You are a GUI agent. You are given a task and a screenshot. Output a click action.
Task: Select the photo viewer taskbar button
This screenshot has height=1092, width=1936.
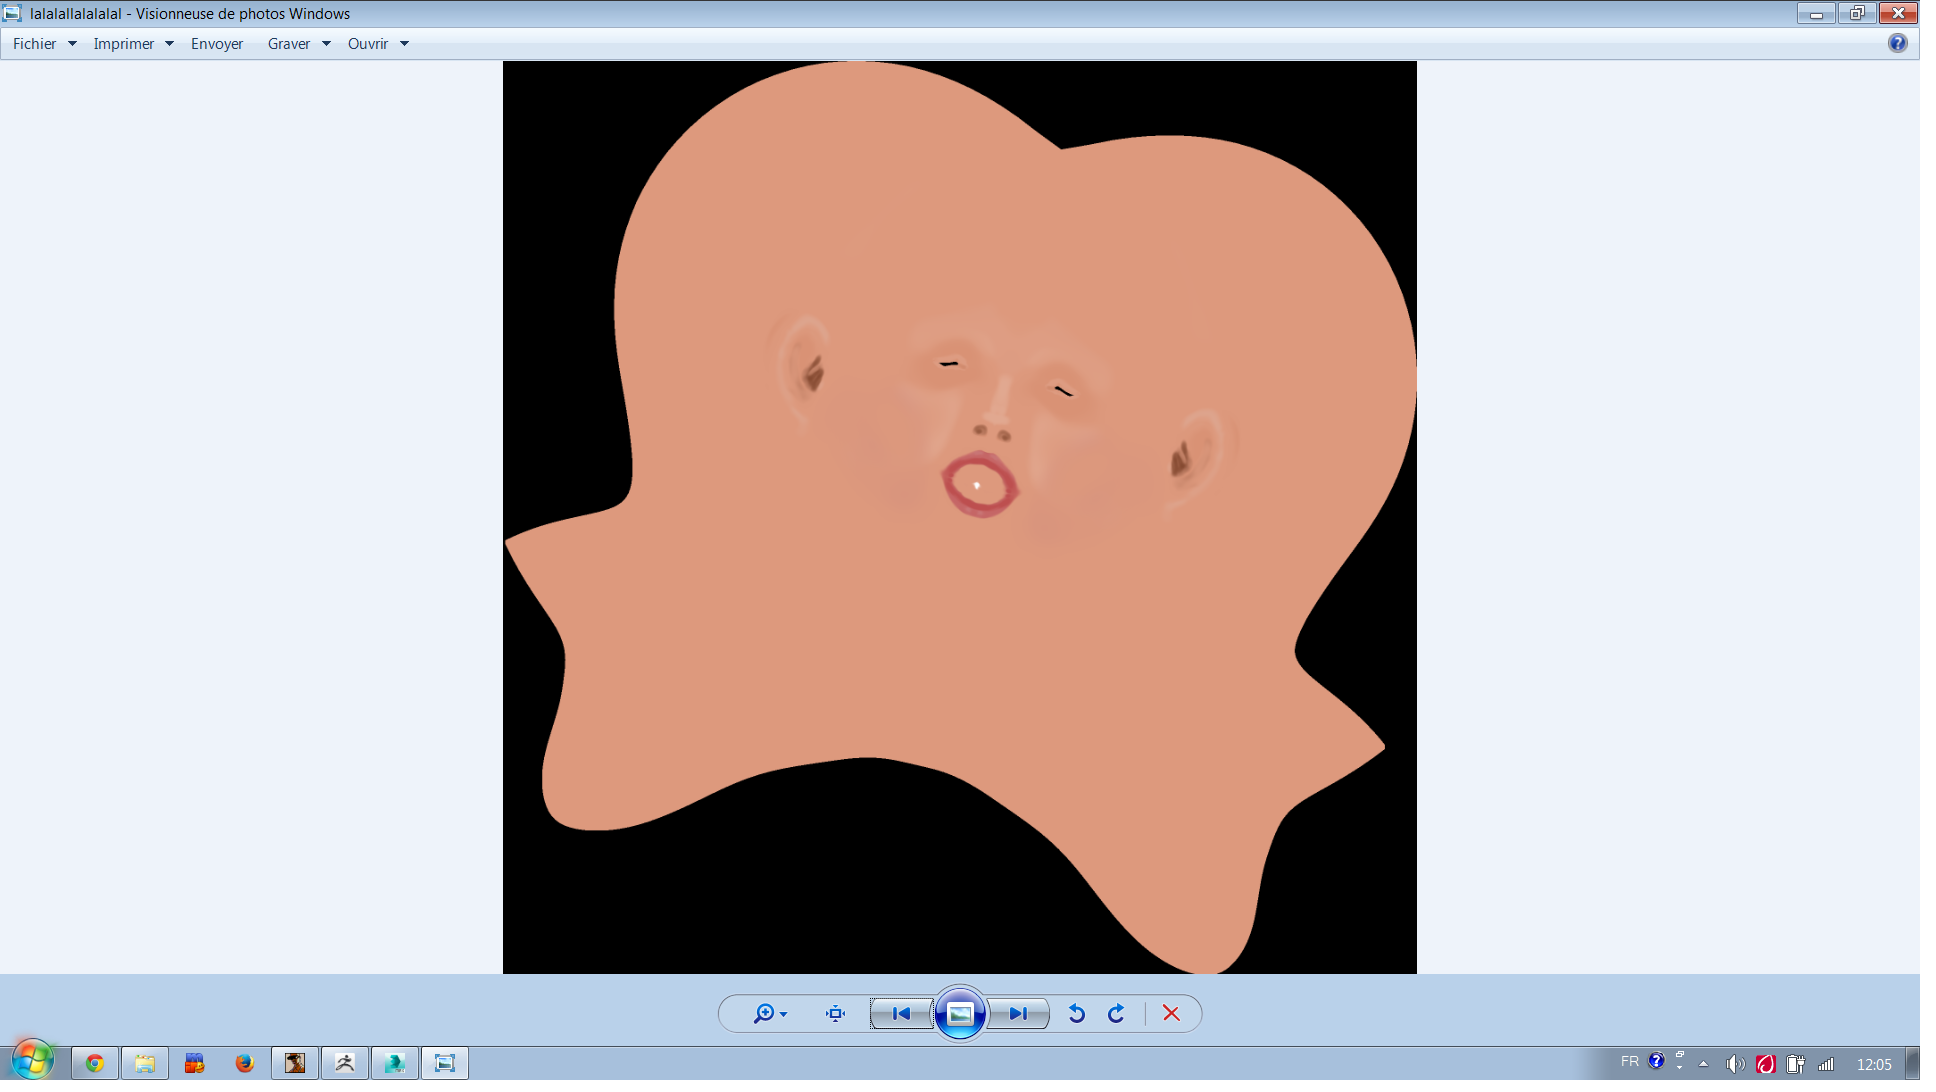click(x=445, y=1063)
